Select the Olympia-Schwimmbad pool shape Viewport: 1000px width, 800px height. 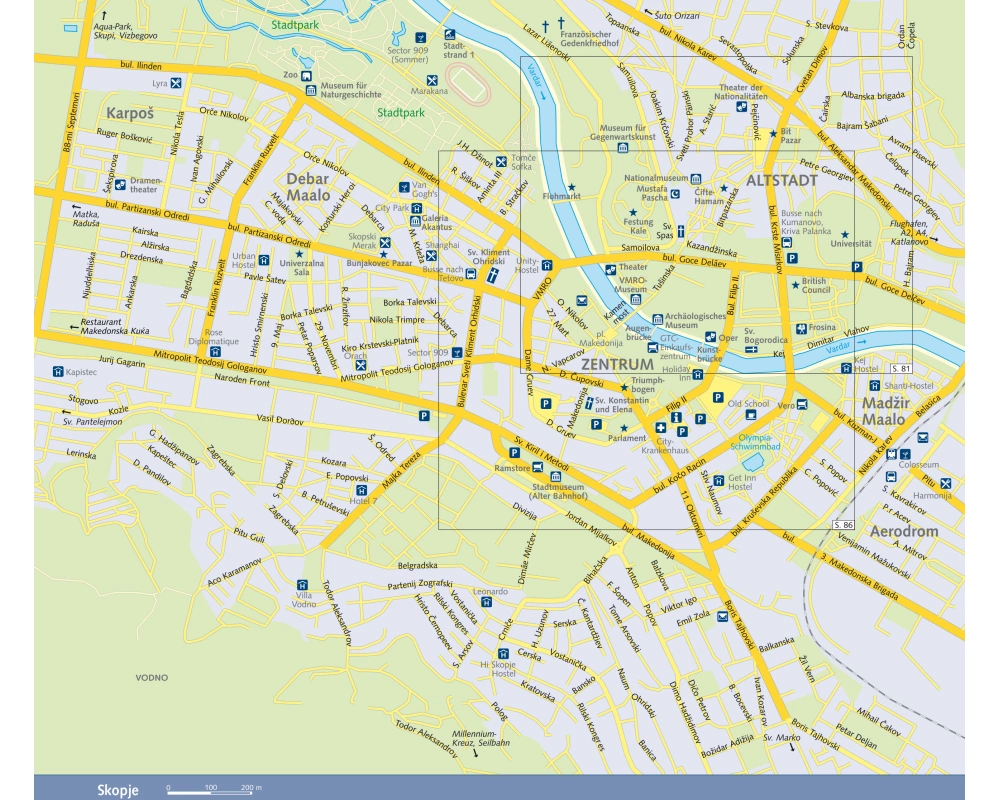[752, 461]
